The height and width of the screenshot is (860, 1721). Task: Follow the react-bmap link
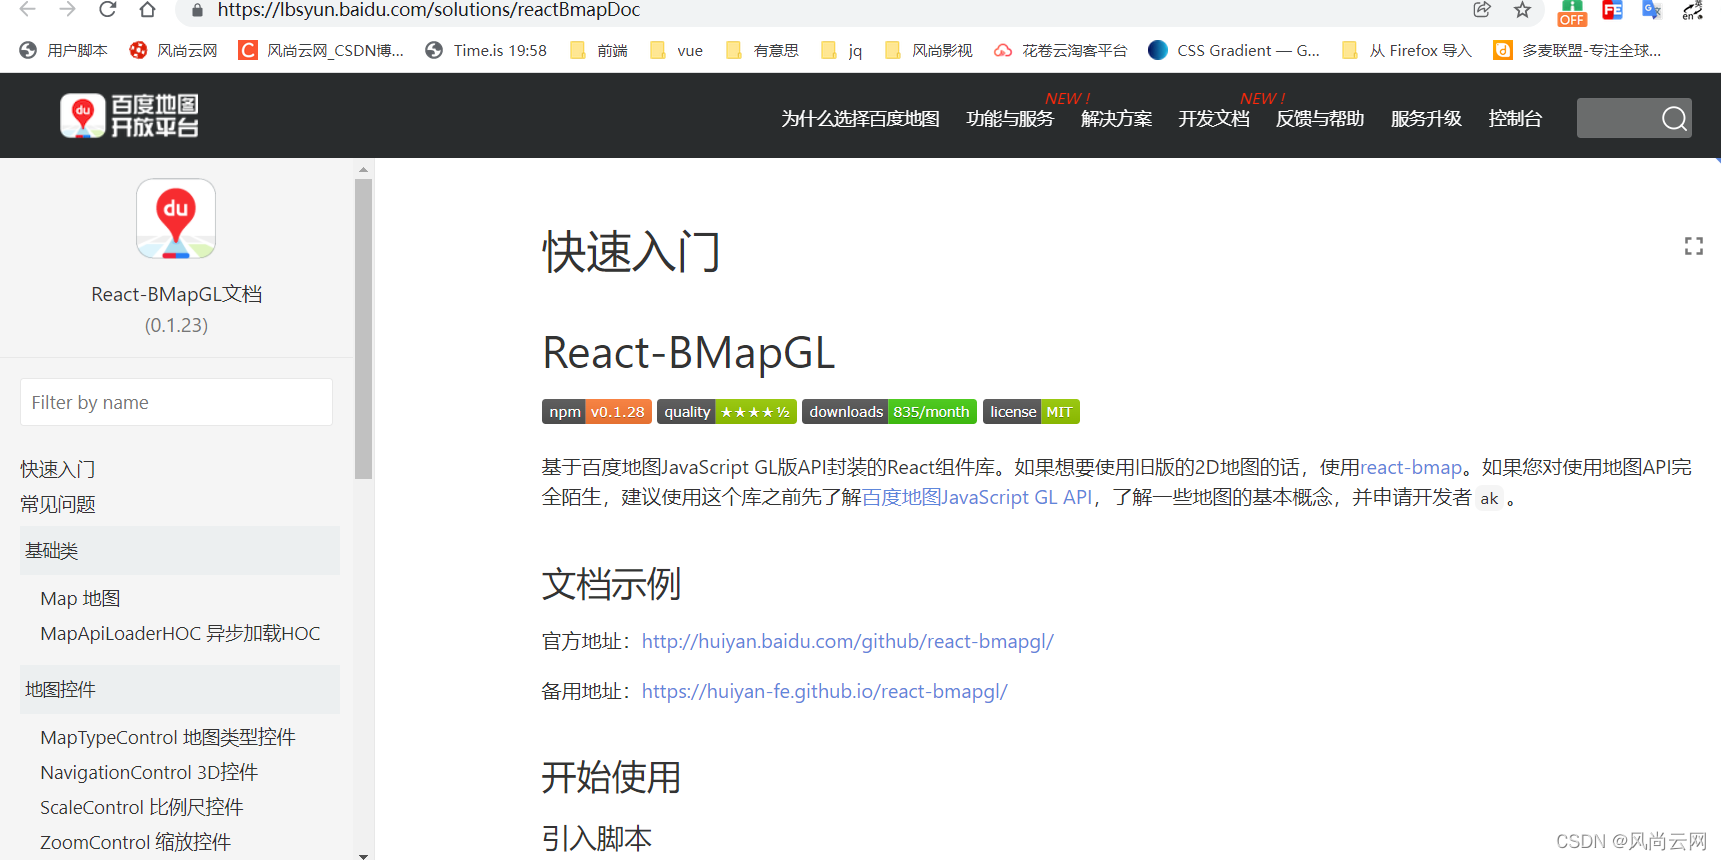[x=1410, y=467]
